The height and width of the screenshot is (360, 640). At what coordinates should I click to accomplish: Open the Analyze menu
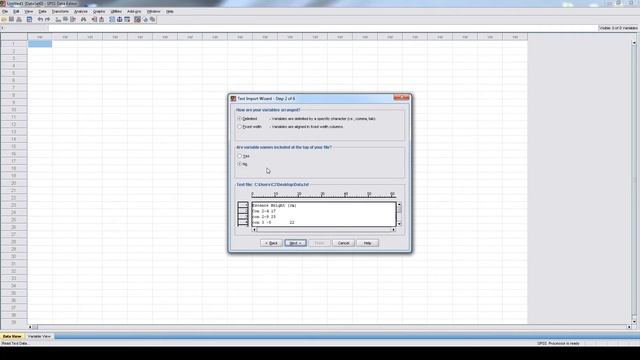[80, 11]
